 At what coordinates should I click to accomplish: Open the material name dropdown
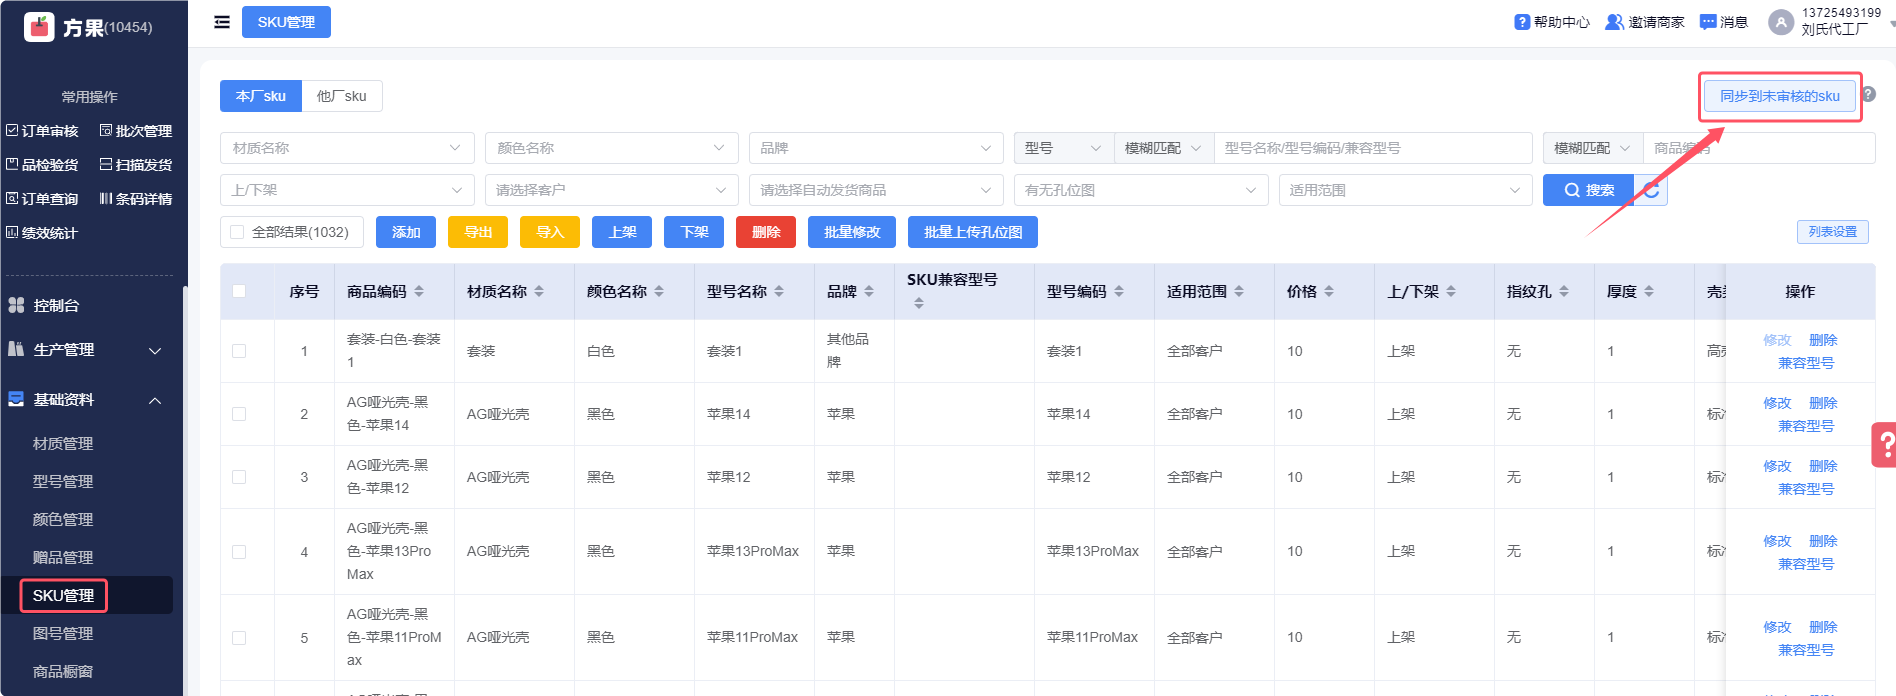pyautogui.click(x=346, y=148)
